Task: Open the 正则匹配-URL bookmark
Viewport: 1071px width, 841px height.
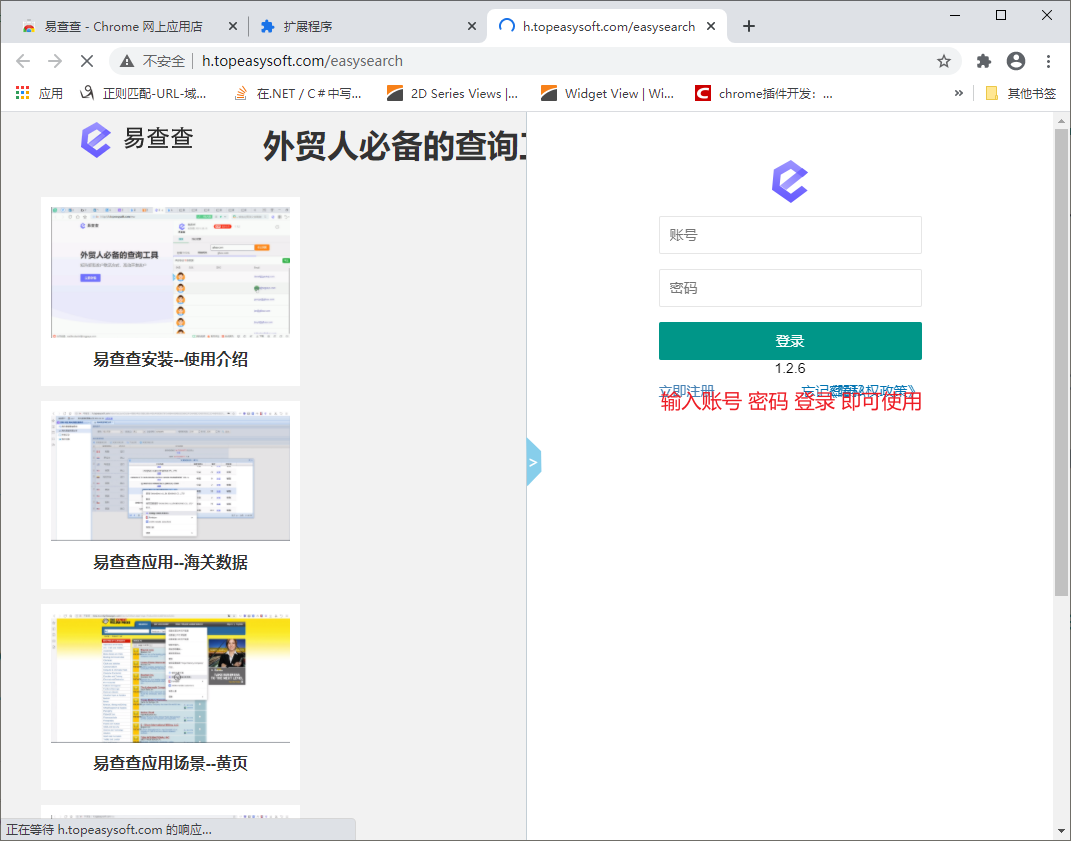Action: (x=143, y=94)
